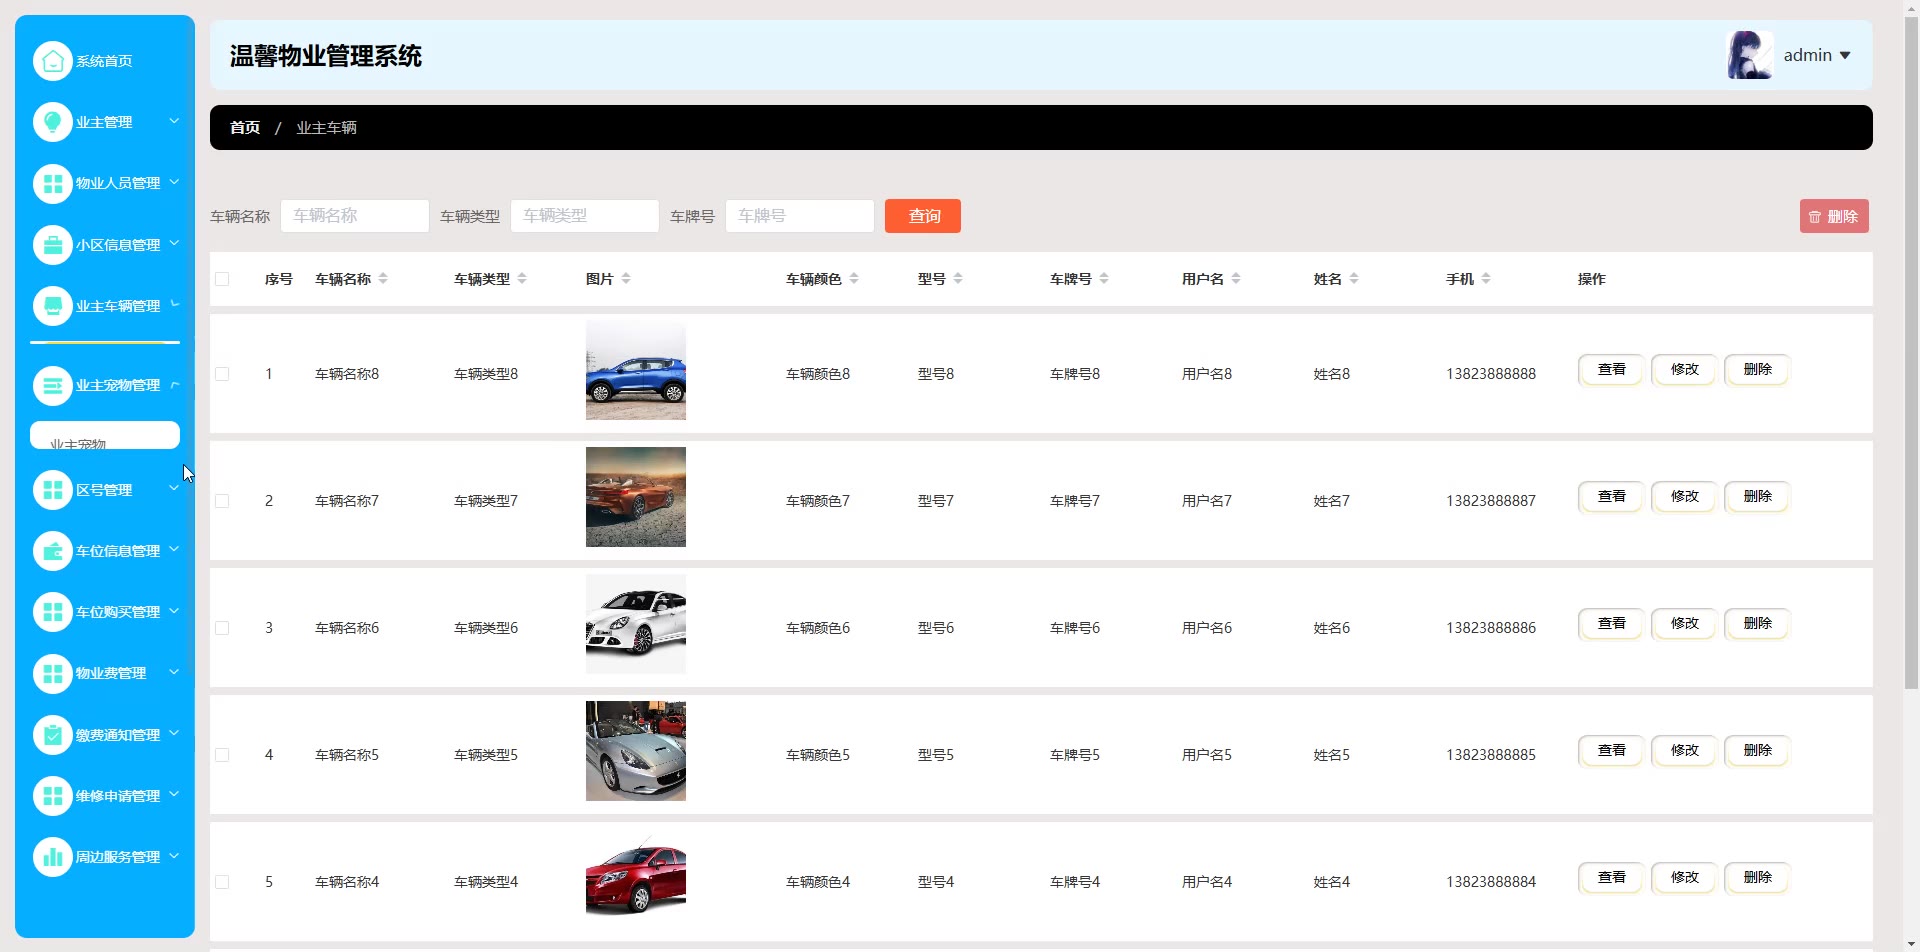Click the property staff management grid icon
The height and width of the screenshot is (952, 1920).
click(x=52, y=184)
